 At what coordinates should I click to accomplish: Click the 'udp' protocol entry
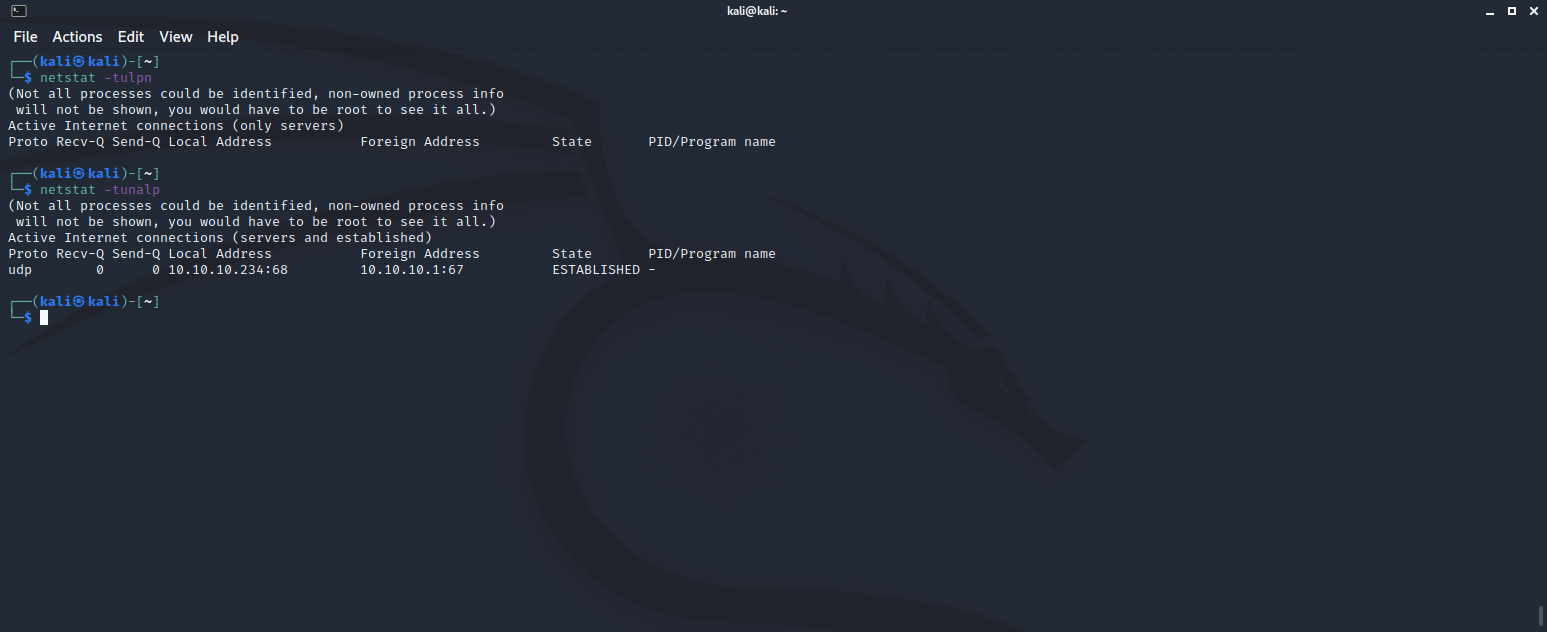click(20, 270)
